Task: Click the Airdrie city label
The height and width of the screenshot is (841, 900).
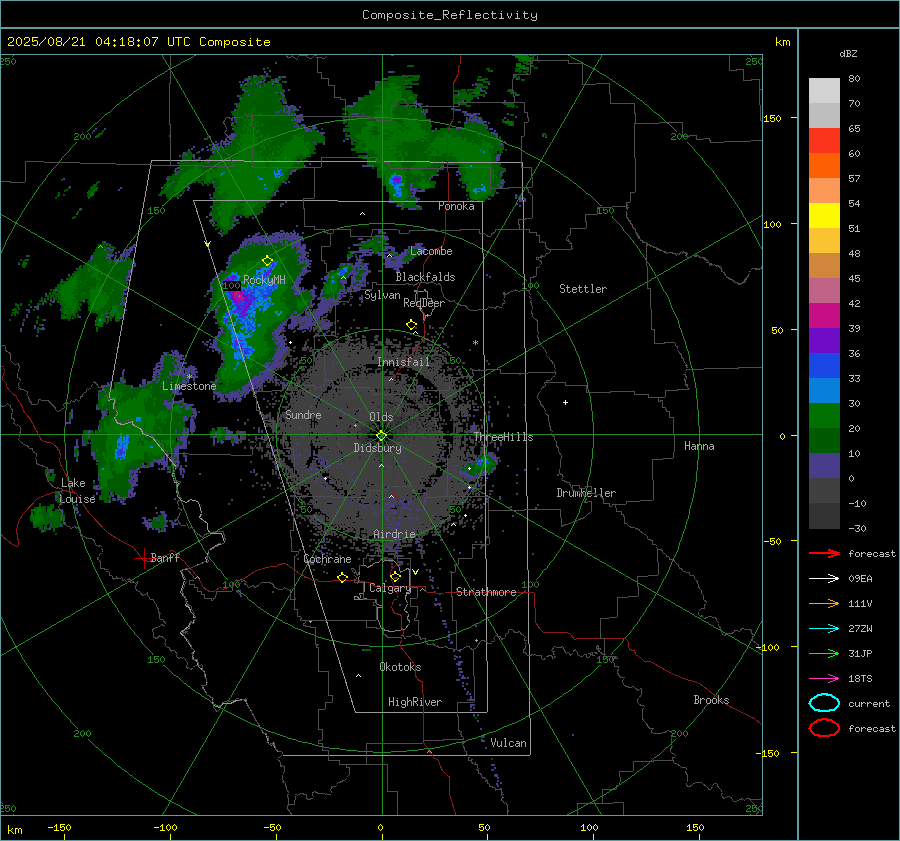Action: pyautogui.click(x=394, y=534)
